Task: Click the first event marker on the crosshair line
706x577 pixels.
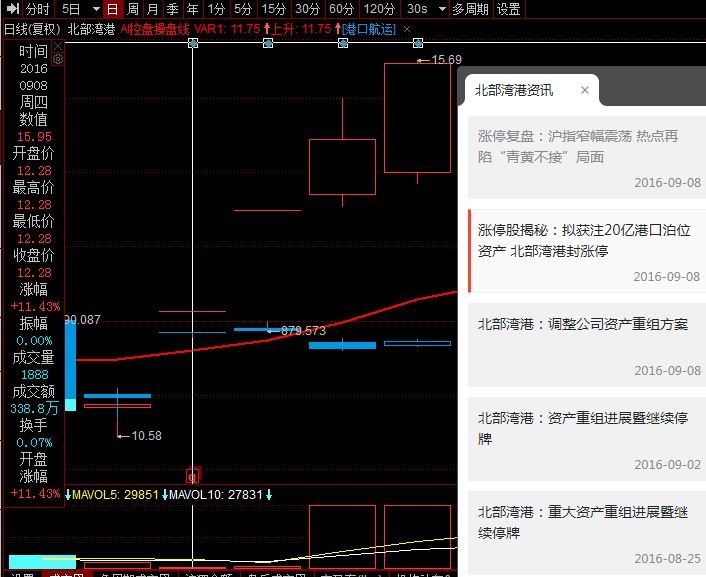Action: click(193, 44)
